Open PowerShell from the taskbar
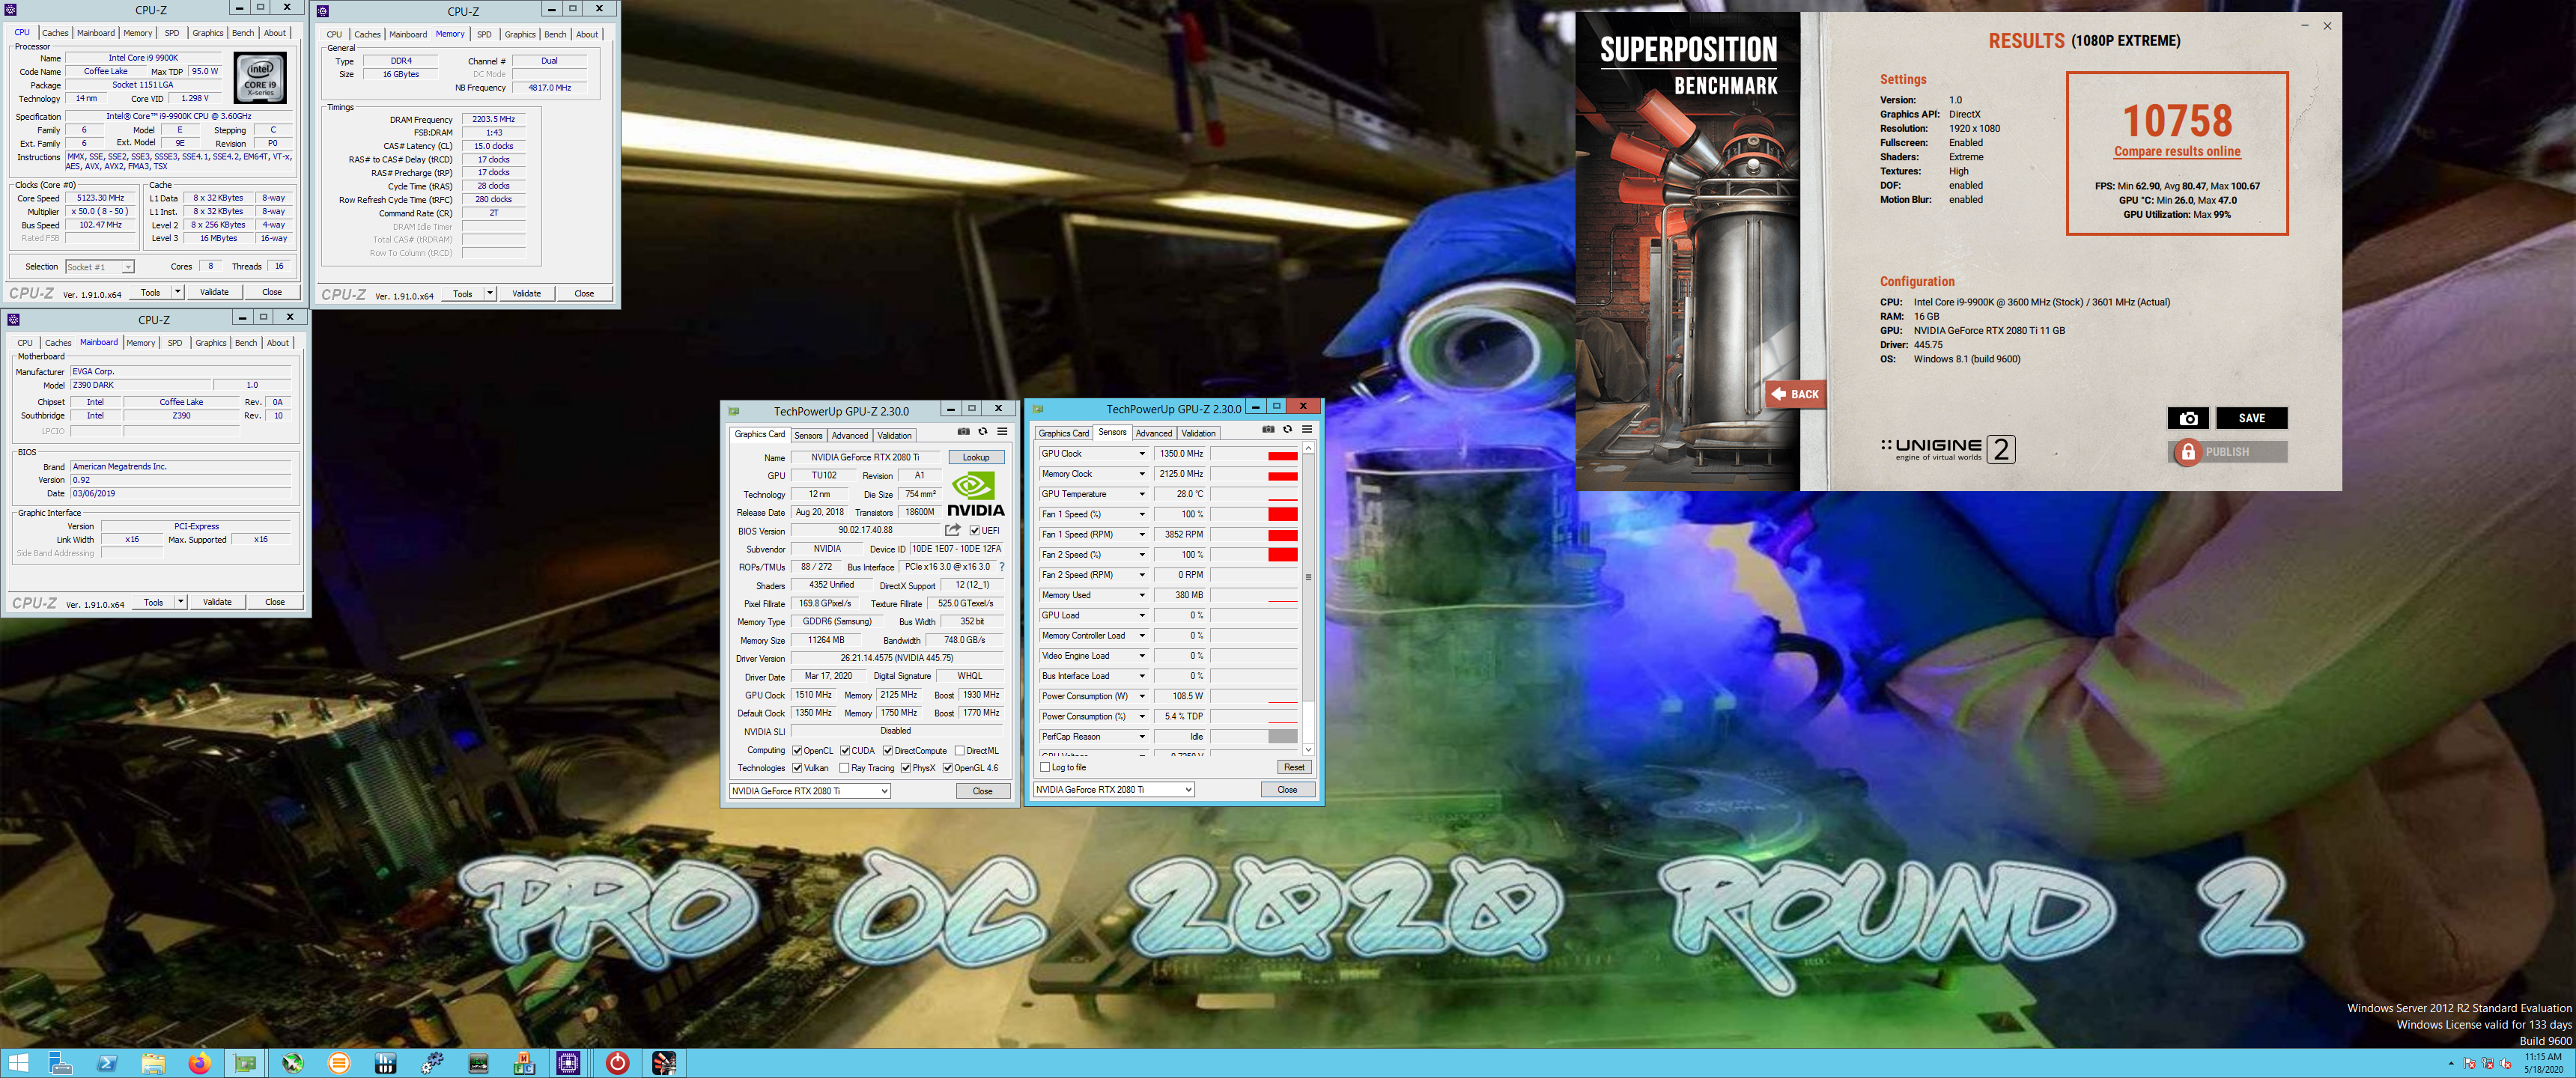The width and height of the screenshot is (2576, 1078). [107, 1063]
